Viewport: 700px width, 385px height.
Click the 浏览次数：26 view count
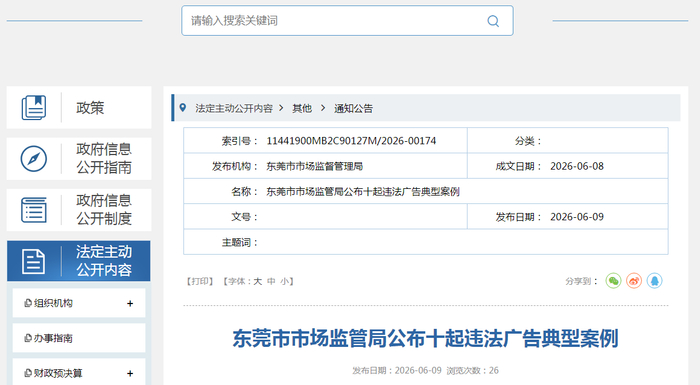click(x=473, y=371)
